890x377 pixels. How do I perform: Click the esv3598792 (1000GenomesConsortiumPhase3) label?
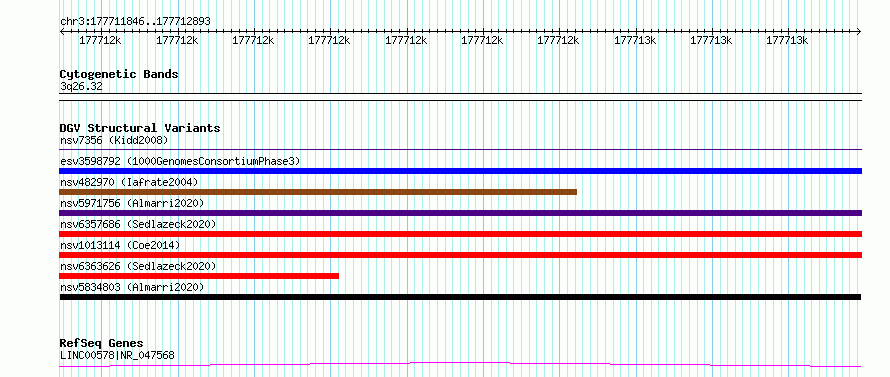(180, 161)
